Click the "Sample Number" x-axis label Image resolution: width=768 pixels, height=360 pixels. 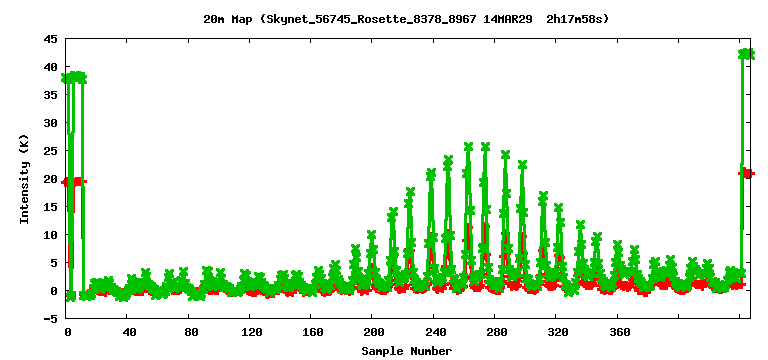[x=407, y=351]
